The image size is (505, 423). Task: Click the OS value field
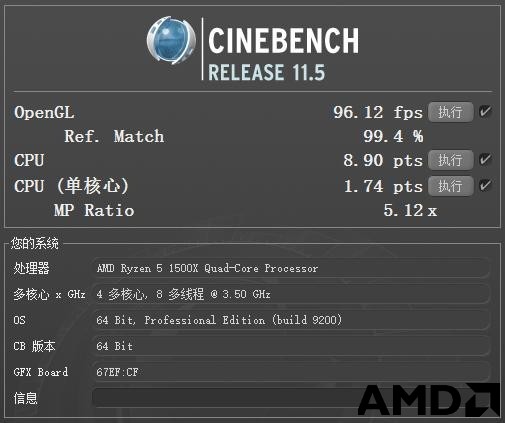pos(291,320)
